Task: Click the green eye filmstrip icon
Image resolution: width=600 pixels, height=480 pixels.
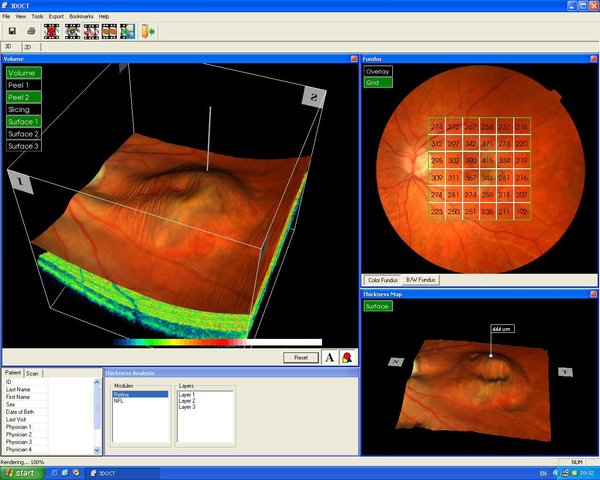Action: pyautogui.click(x=72, y=31)
